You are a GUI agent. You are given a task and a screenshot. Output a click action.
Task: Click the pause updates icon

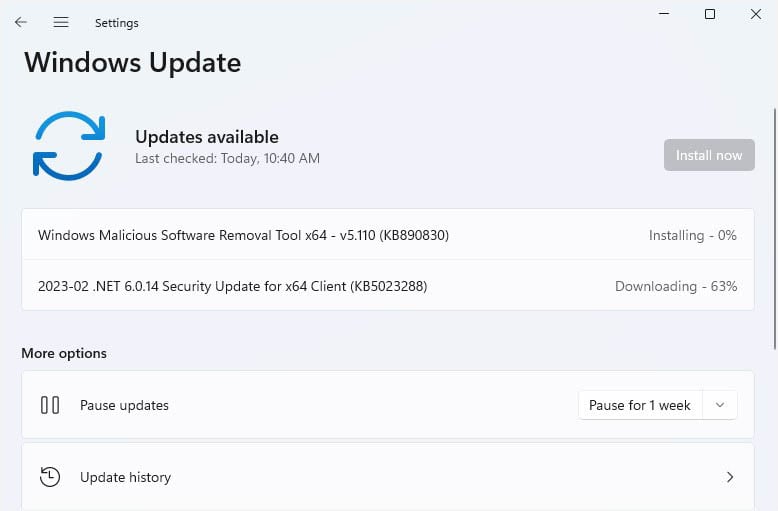pos(50,405)
